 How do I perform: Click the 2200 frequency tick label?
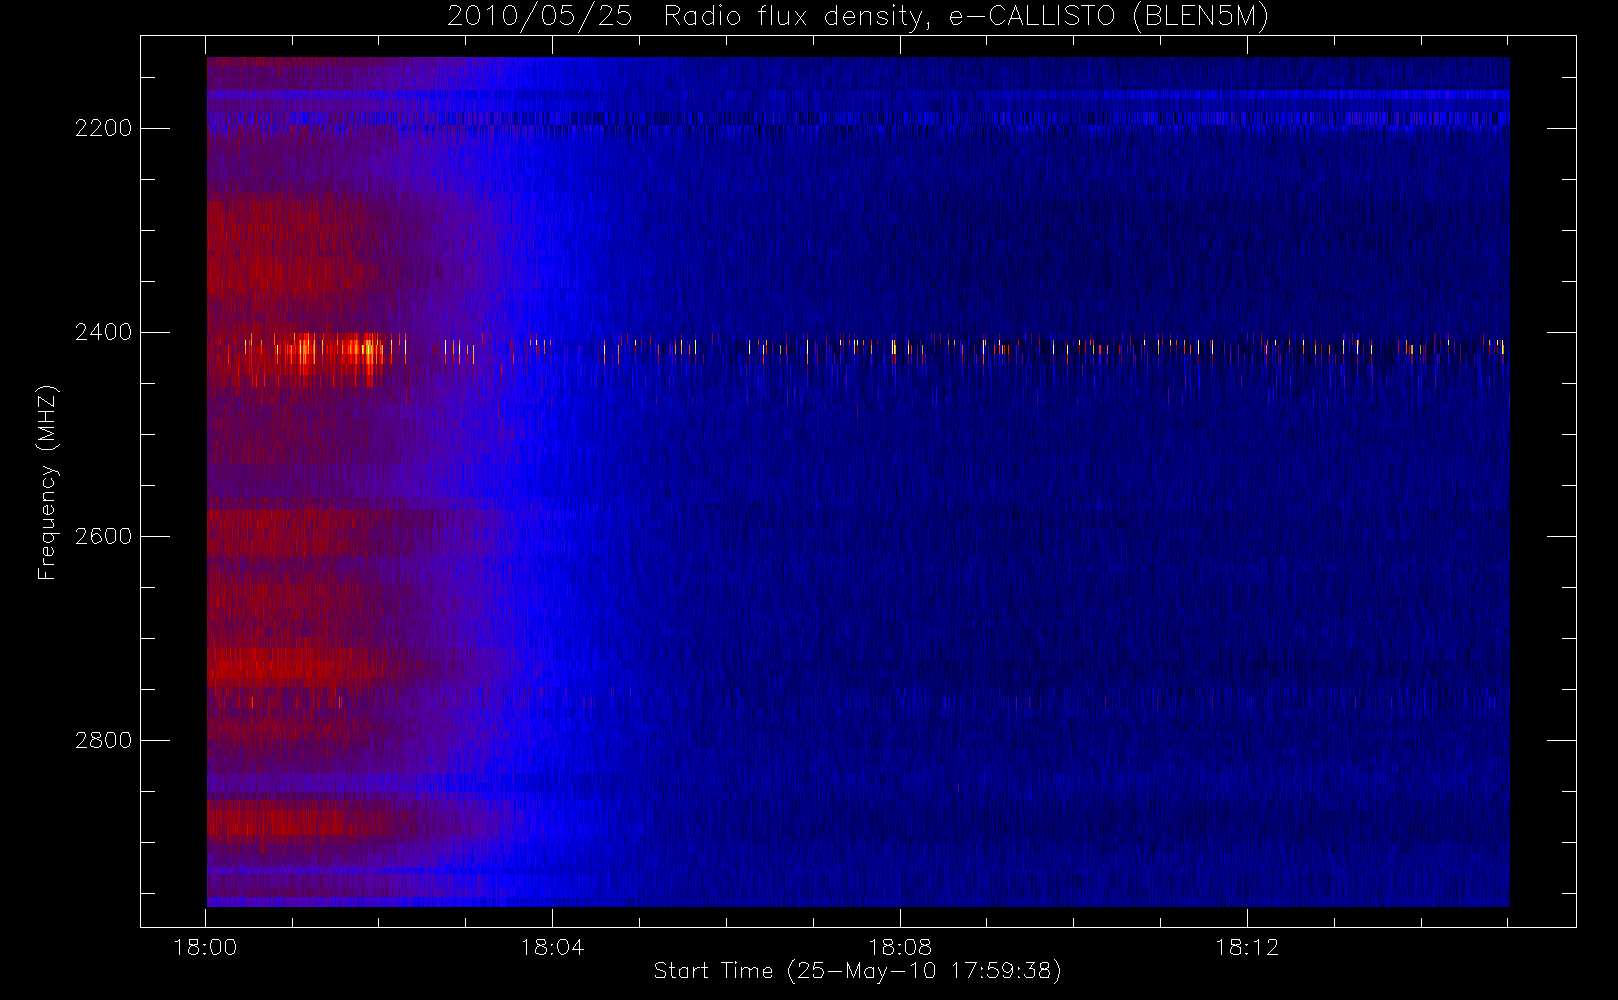tap(103, 128)
